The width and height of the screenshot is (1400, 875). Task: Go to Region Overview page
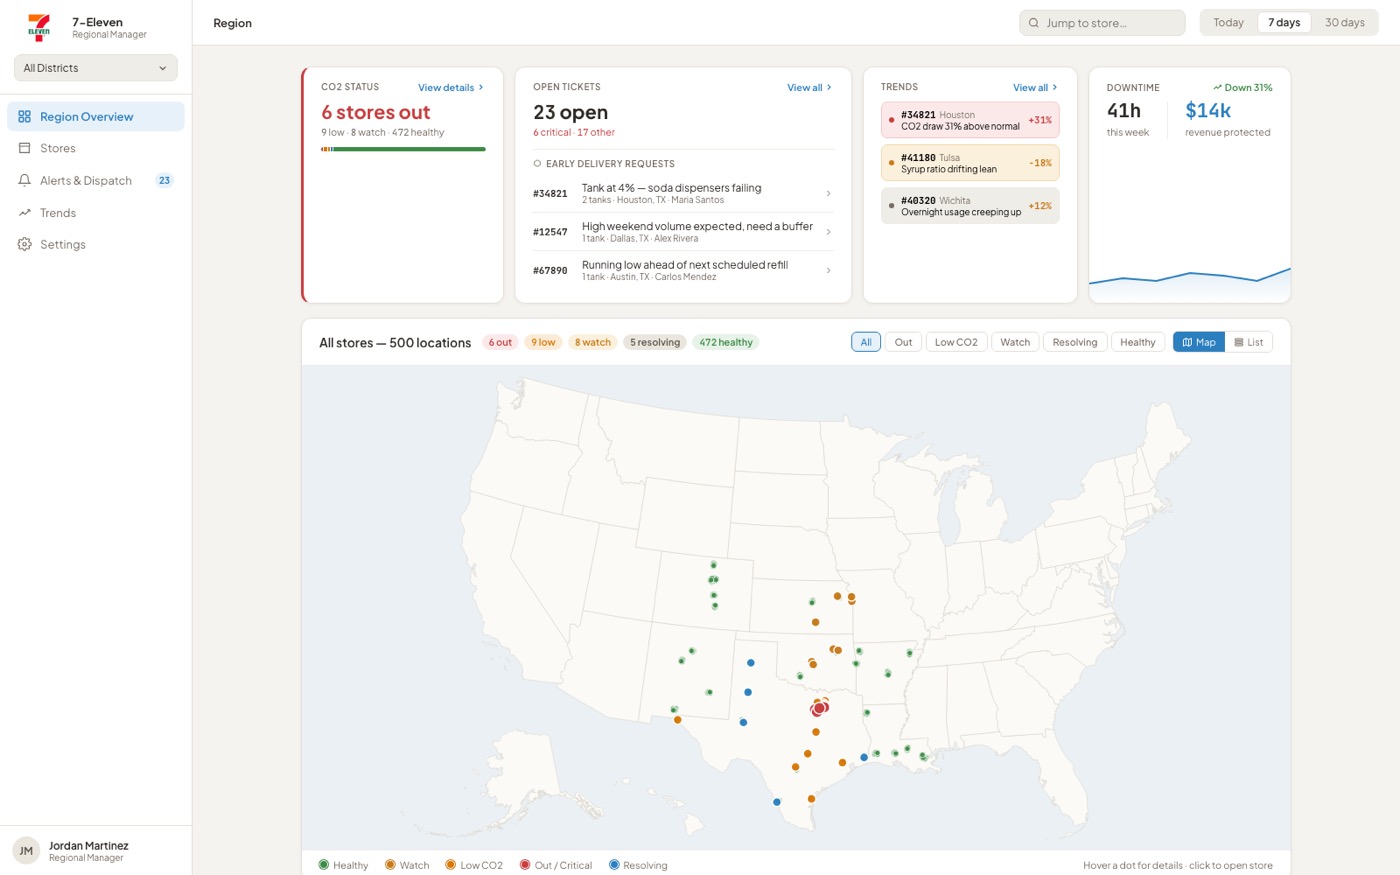[x=96, y=117]
